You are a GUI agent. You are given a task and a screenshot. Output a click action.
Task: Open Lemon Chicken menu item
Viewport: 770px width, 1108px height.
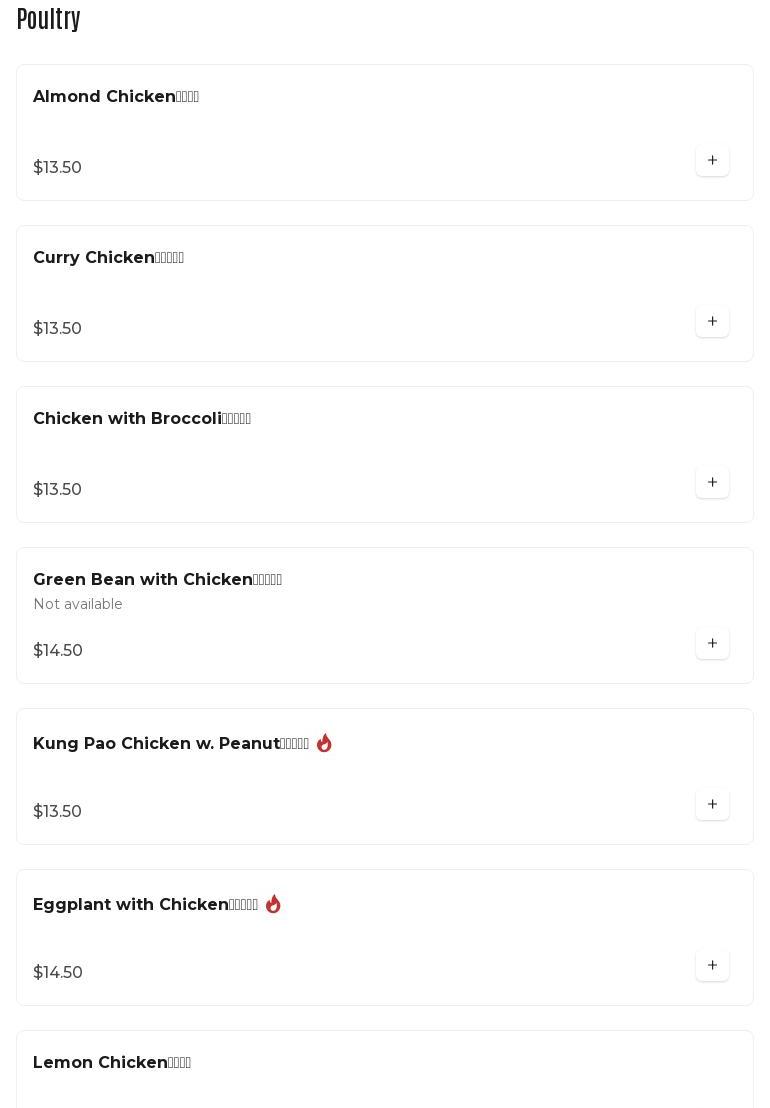[x=112, y=1062]
